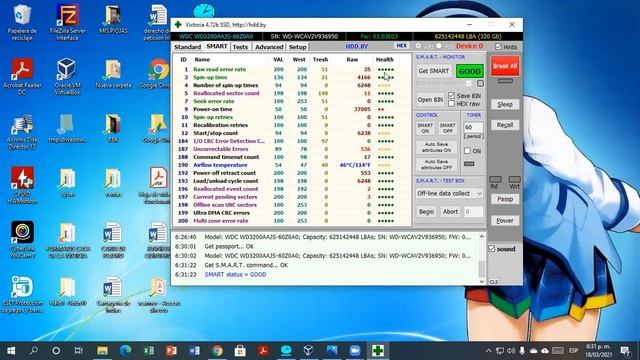
Task: Click the Get SMART button
Action: pos(433,71)
